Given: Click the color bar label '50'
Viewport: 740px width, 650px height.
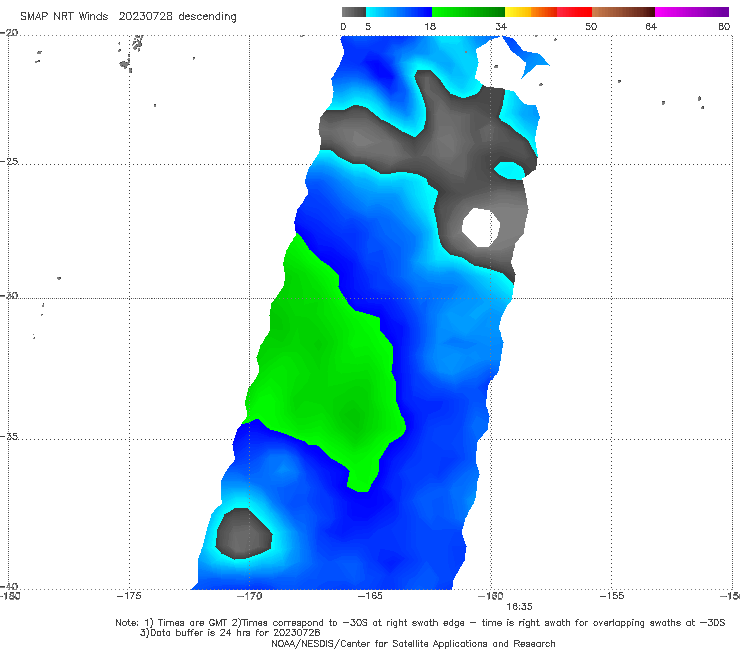Looking at the screenshot, I should click(x=591, y=26).
